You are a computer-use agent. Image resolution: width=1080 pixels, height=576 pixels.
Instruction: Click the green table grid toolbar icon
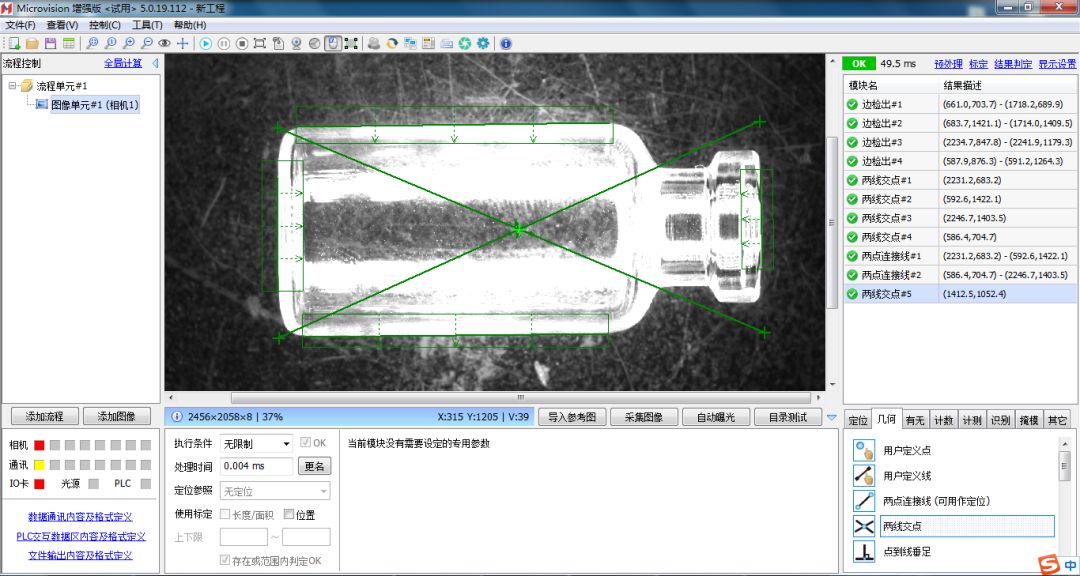[68, 43]
